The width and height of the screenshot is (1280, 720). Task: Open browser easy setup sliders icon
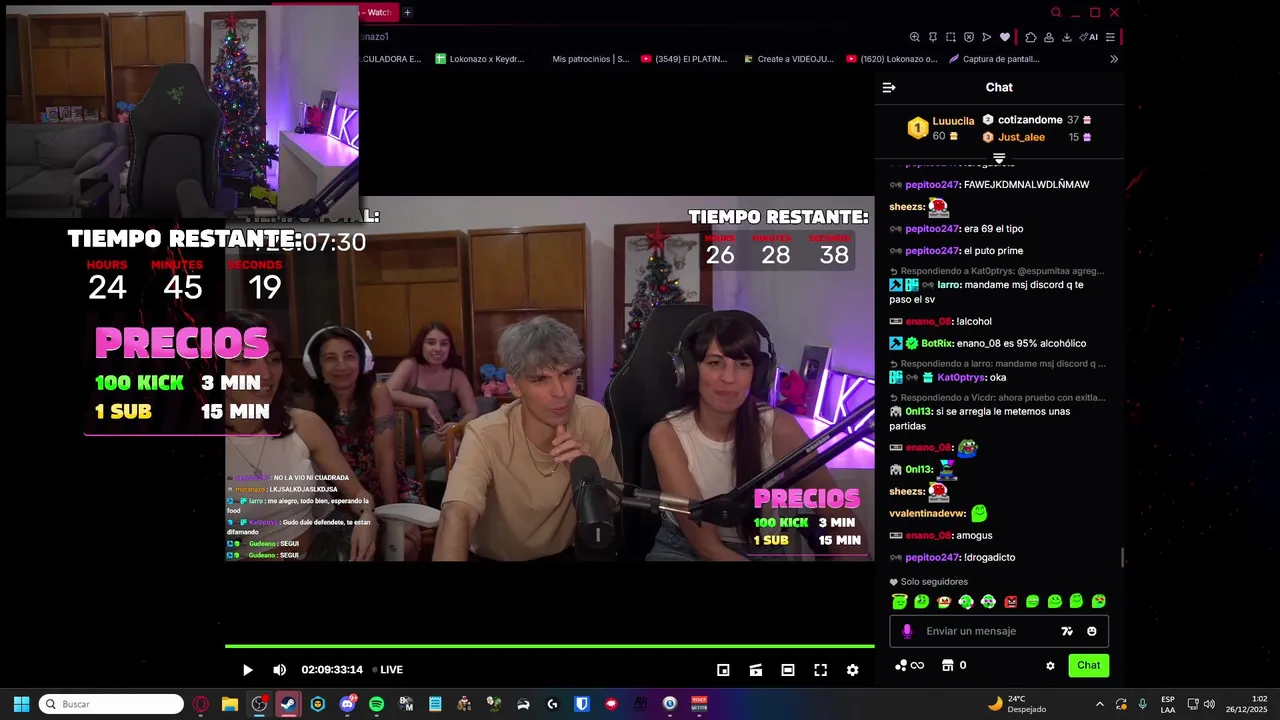pyautogui.click(x=1110, y=37)
